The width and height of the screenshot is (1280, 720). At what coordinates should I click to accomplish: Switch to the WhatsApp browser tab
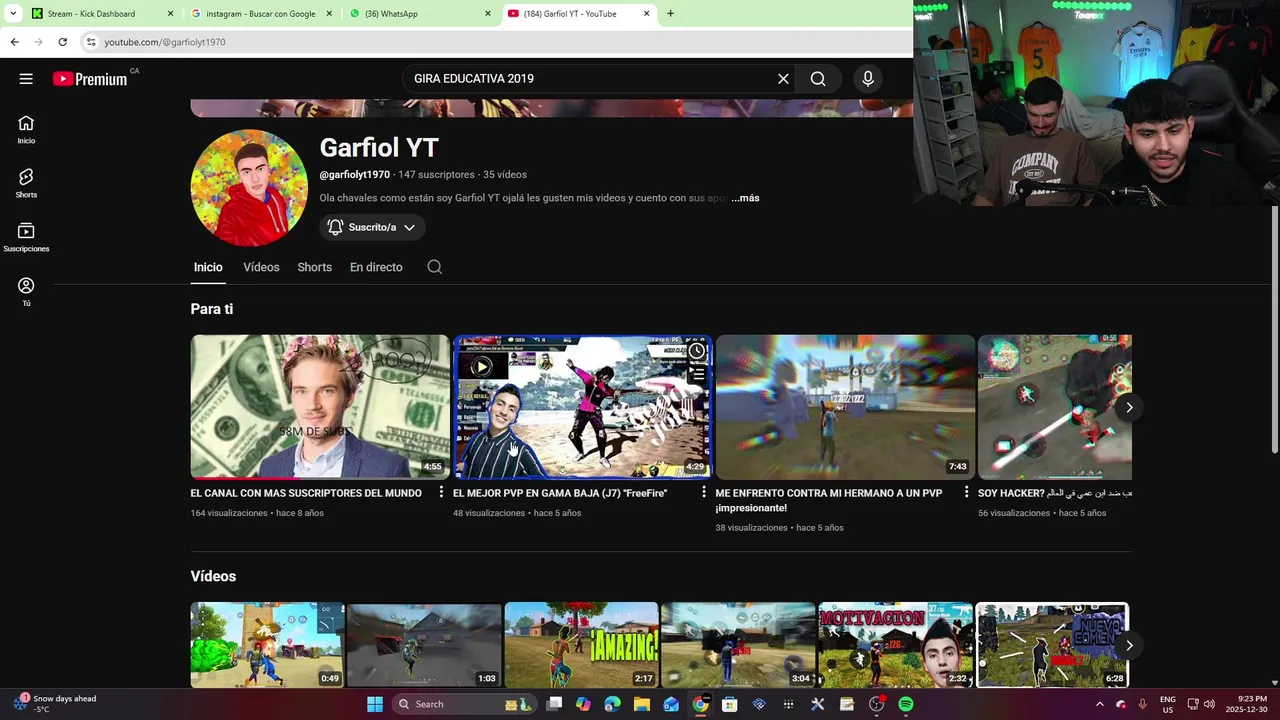tap(420, 14)
